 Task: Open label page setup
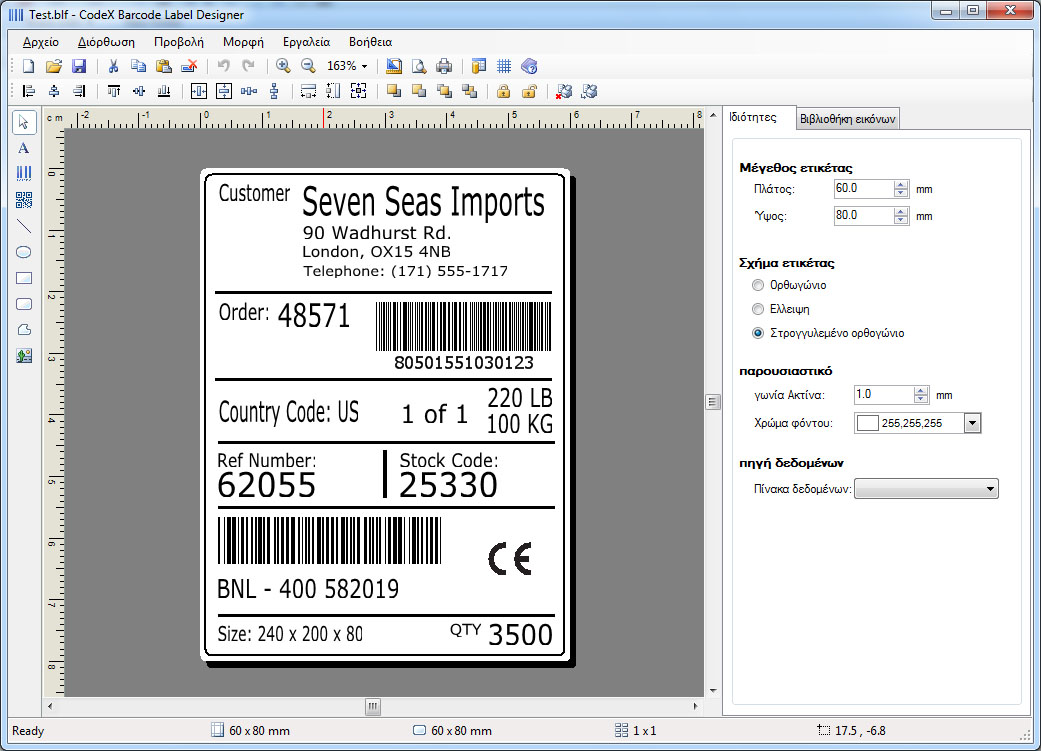(x=394, y=66)
